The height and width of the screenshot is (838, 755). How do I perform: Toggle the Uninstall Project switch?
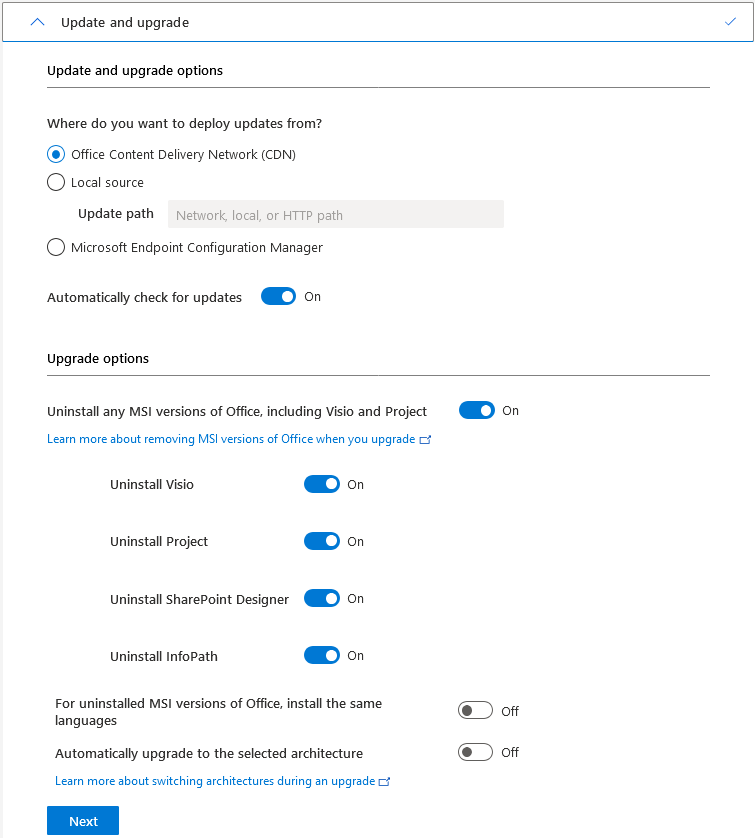pos(321,542)
